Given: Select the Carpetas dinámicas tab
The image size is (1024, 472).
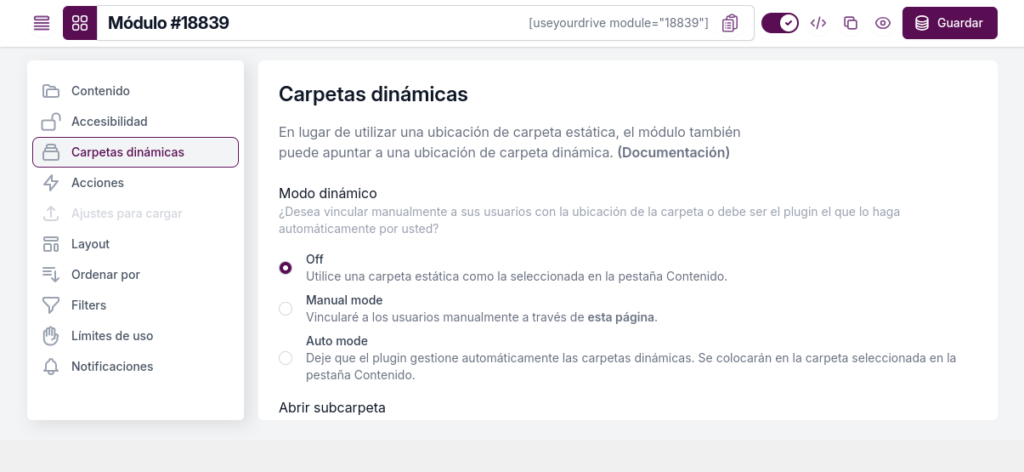Looking at the screenshot, I should [135, 152].
